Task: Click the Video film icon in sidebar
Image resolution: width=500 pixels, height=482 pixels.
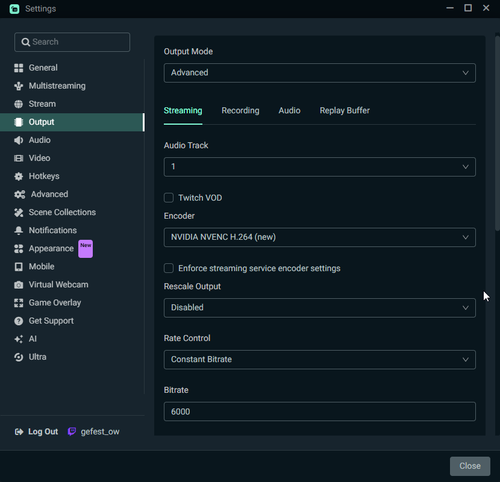Action: click(19, 158)
